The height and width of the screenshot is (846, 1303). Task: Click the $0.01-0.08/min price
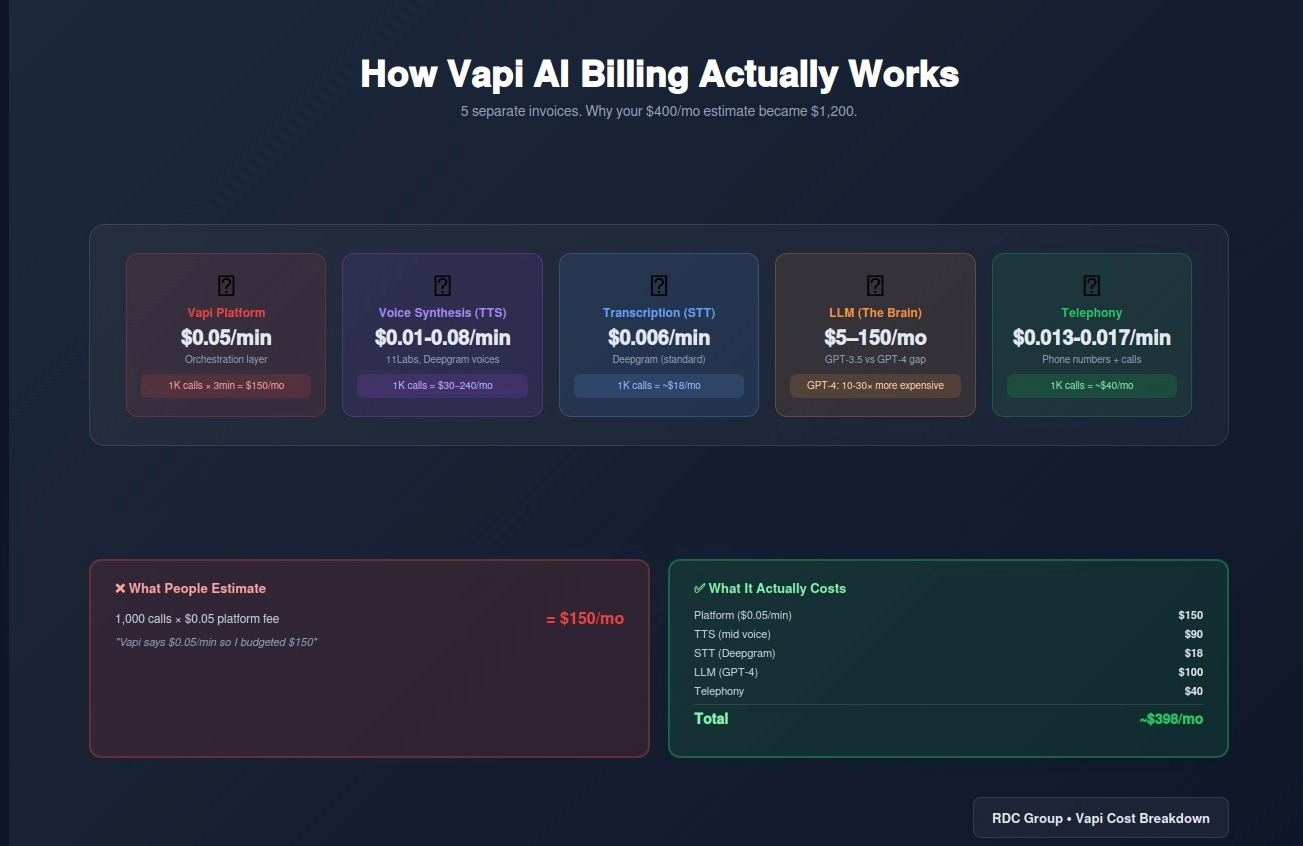point(442,337)
